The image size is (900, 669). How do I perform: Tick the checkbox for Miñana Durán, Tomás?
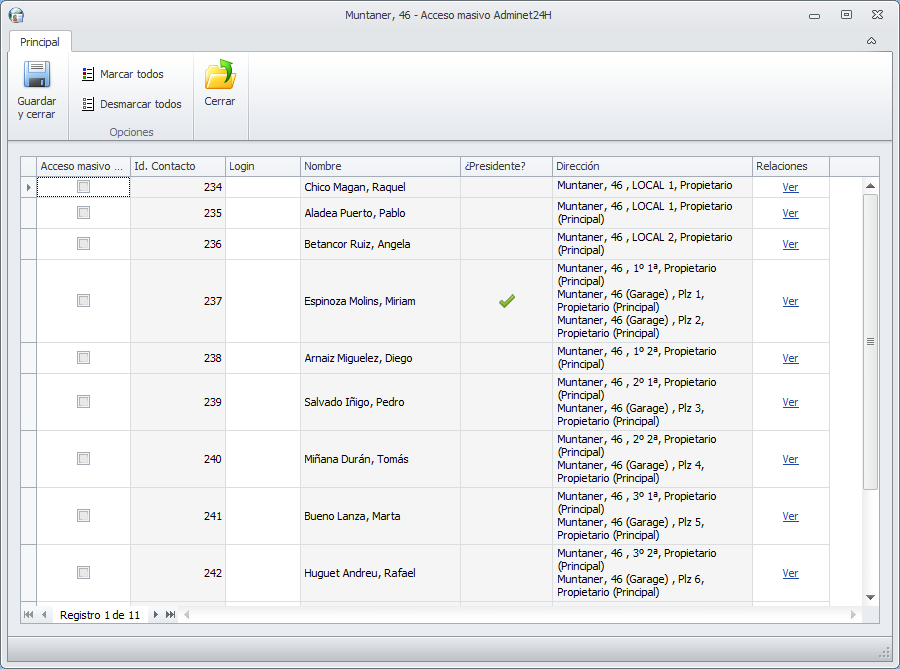[83, 458]
